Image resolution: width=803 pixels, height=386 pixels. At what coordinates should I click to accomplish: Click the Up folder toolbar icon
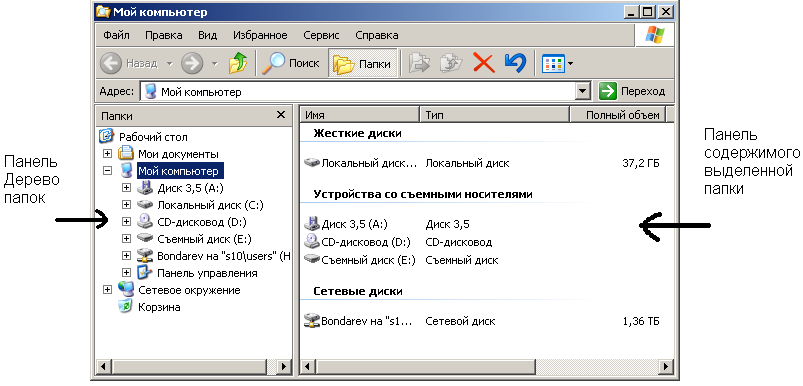(237, 63)
